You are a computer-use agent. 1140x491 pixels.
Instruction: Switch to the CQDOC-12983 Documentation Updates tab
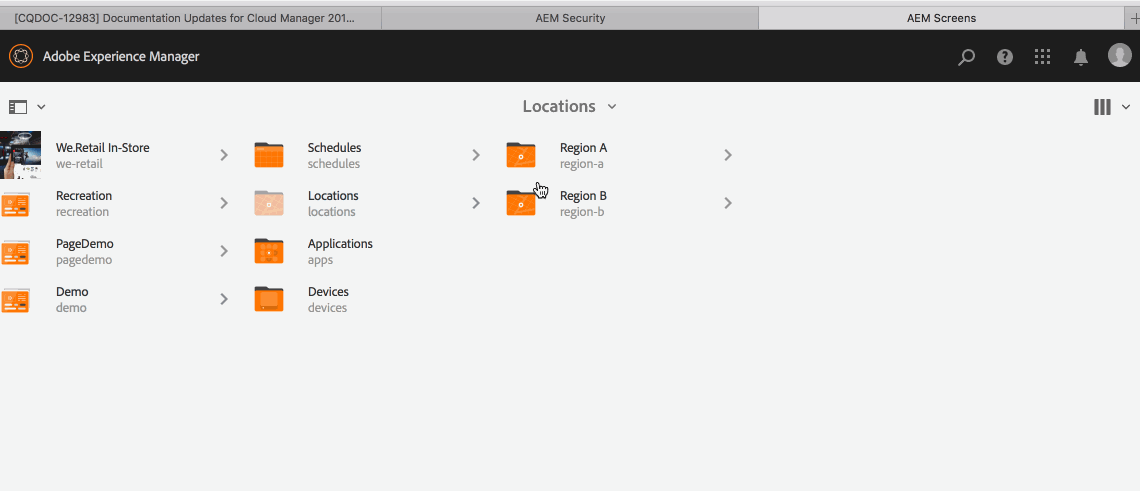[190, 18]
